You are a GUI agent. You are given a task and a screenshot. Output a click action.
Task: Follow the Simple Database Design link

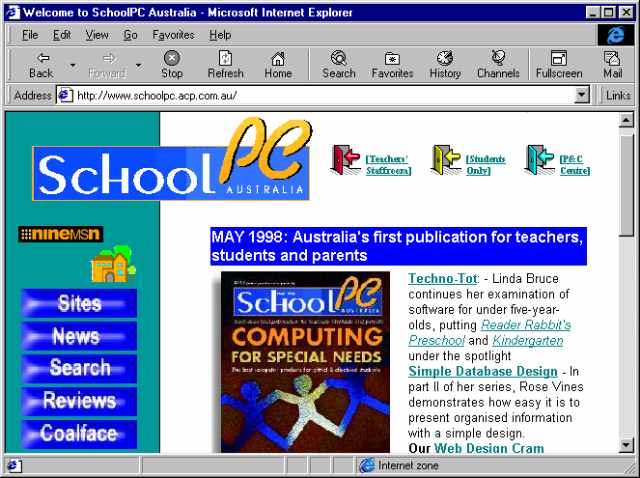pos(483,371)
